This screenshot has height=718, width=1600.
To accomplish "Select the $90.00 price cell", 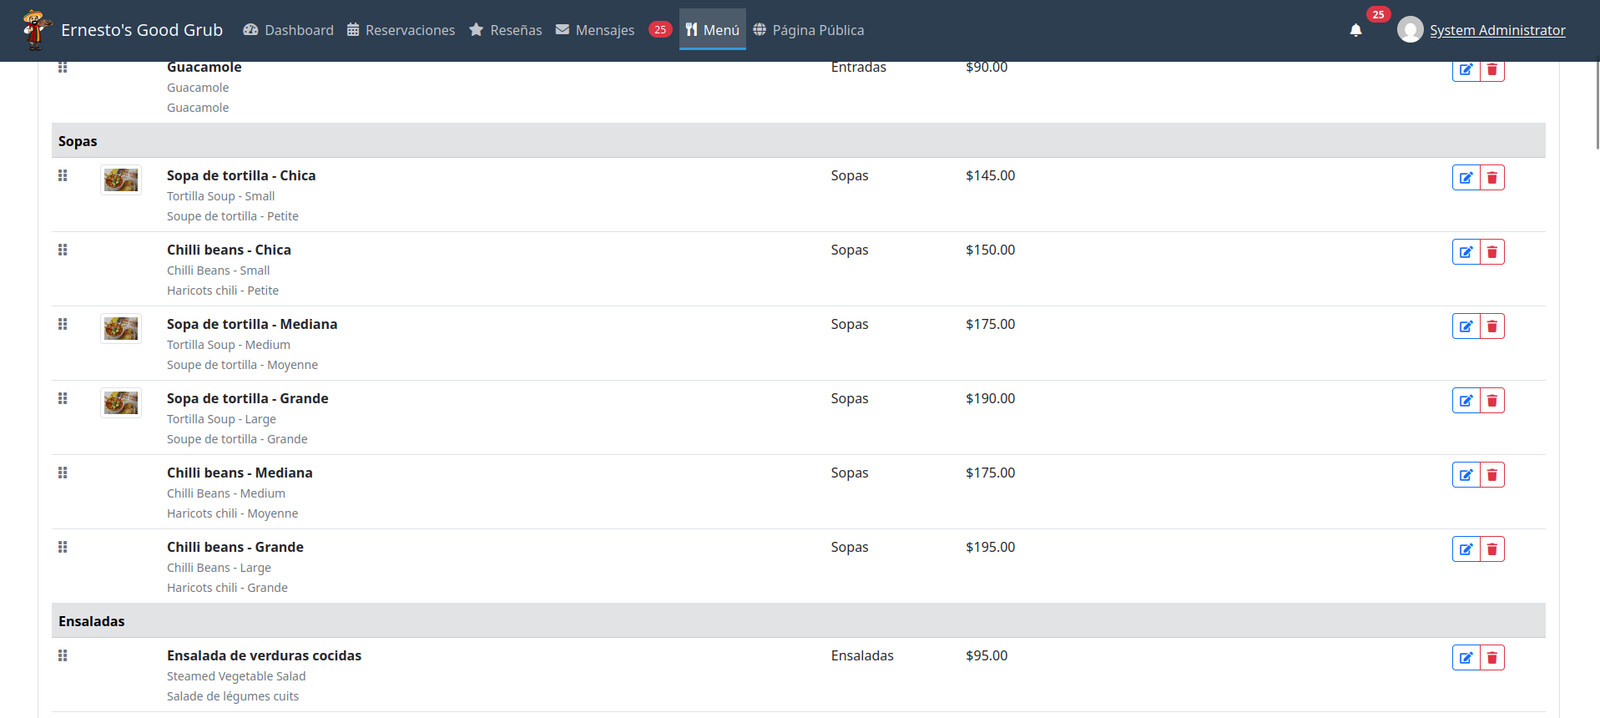I will tap(986, 68).
